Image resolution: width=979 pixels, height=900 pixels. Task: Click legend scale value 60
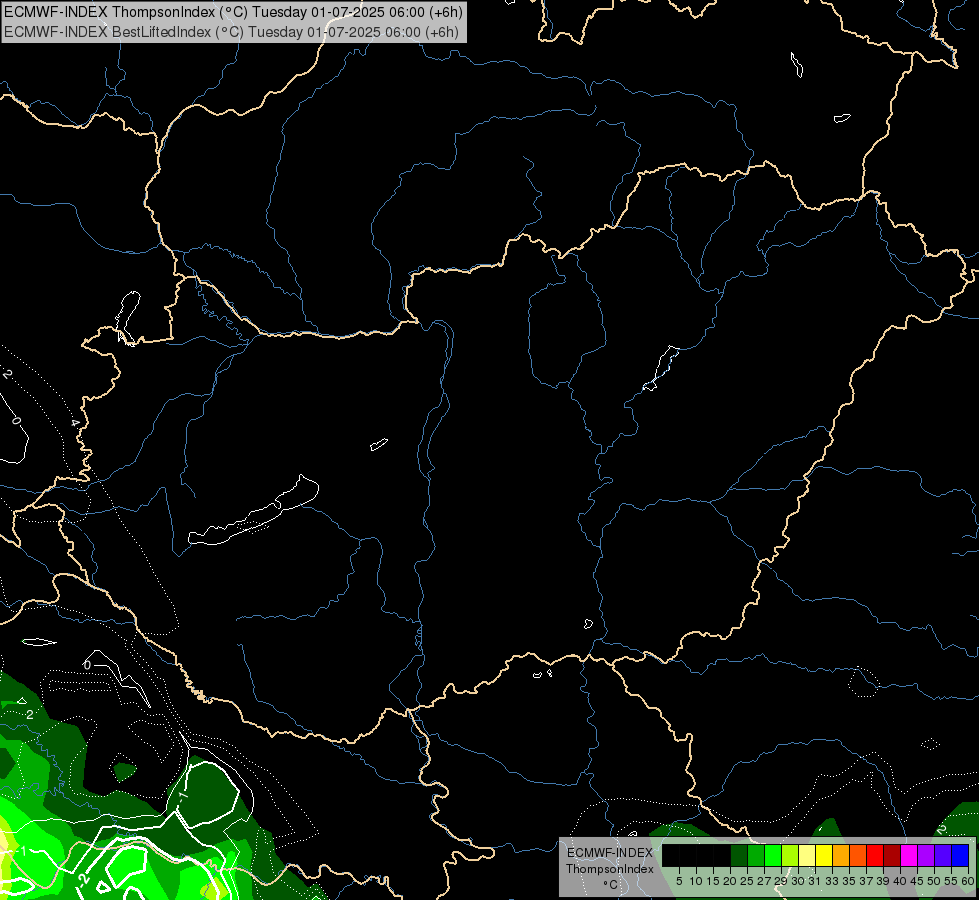[x=968, y=881]
